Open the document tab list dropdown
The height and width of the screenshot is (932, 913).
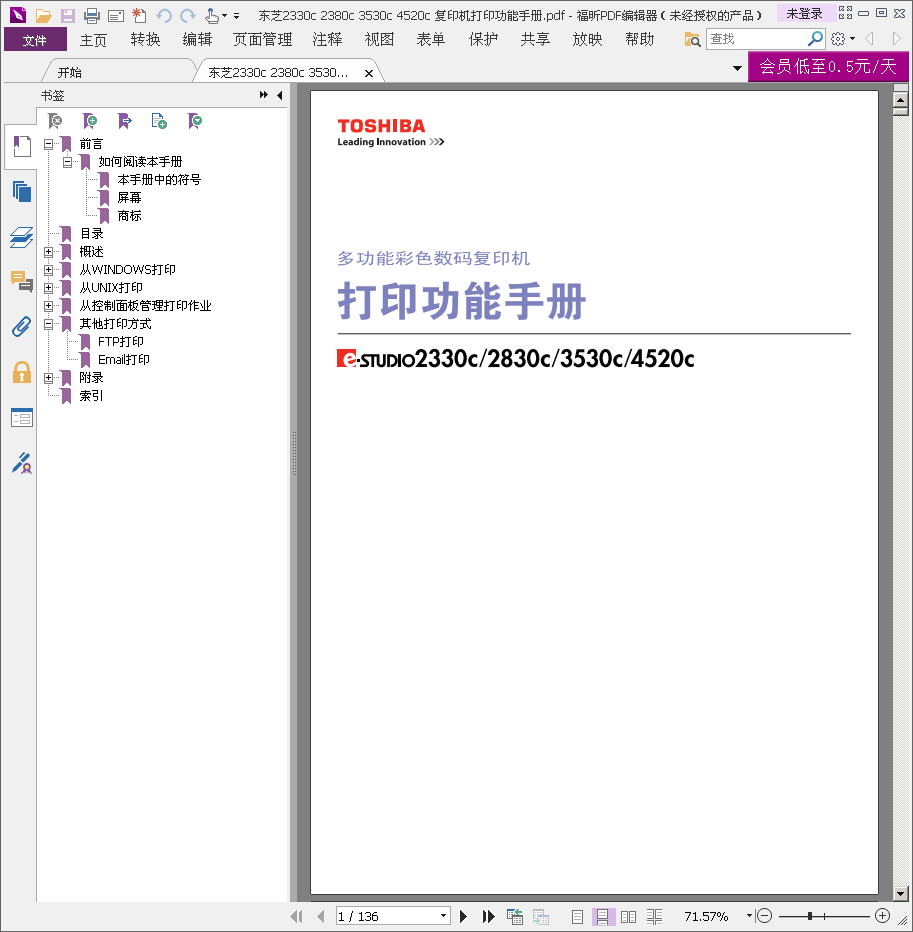pyautogui.click(x=737, y=68)
